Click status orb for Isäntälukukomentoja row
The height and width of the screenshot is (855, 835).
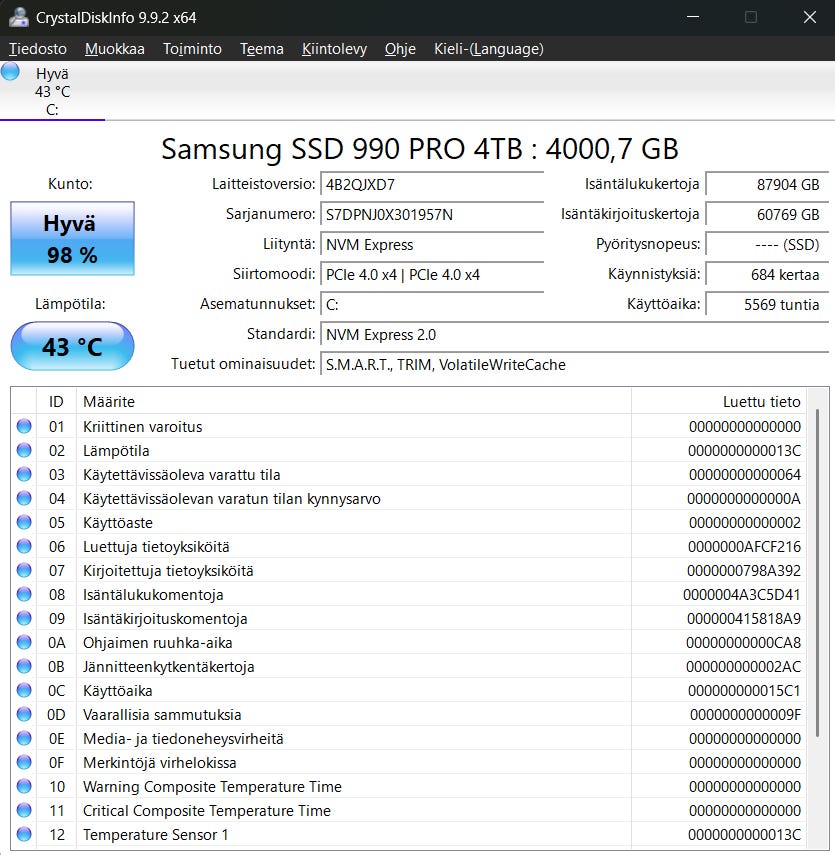(x=24, y=594)
